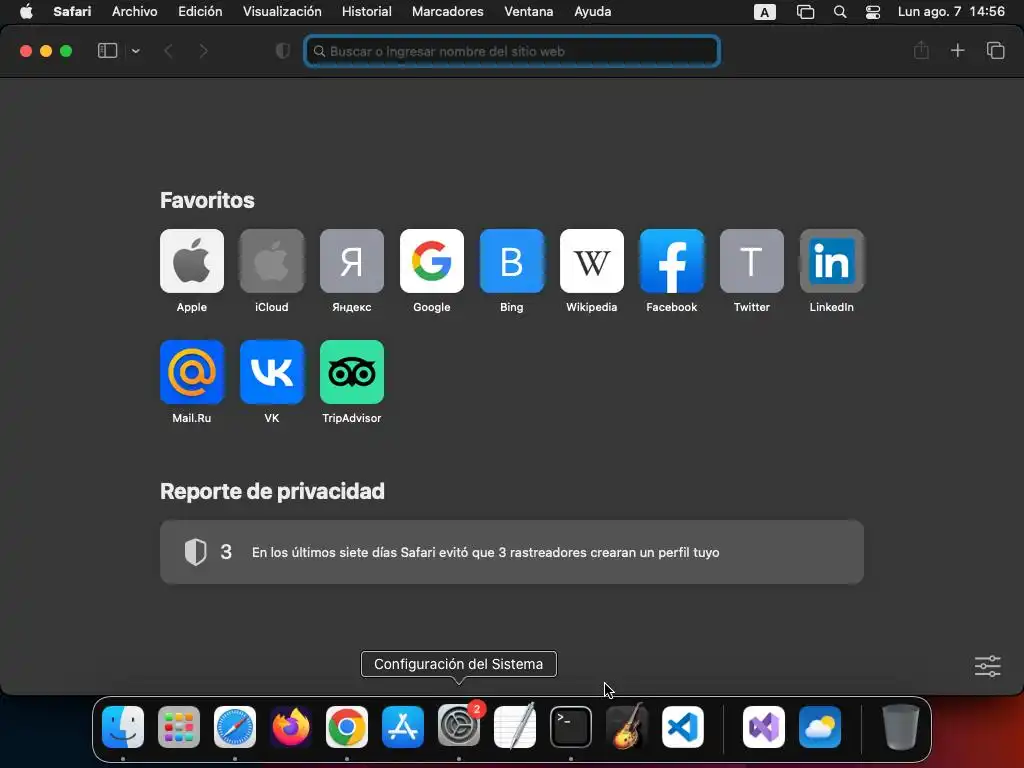Open the Edición menu

click(x=200, y=11)
